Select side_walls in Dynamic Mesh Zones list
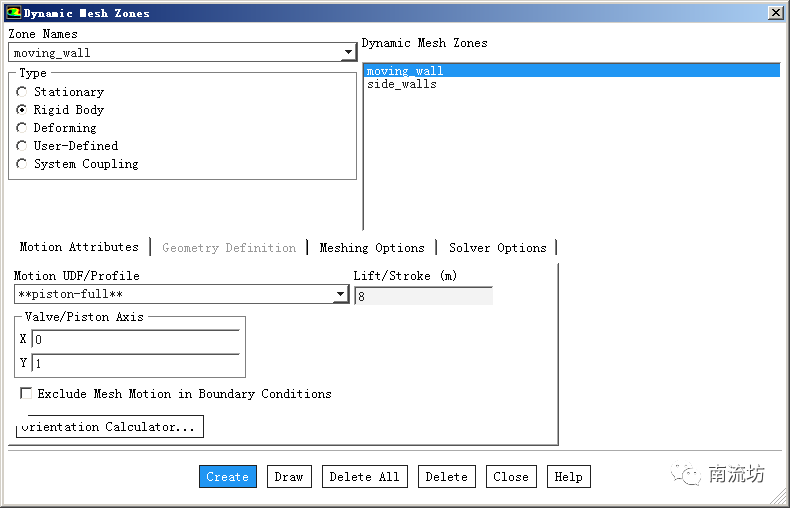Screen dimensions: 790x508 coord(572,84)
